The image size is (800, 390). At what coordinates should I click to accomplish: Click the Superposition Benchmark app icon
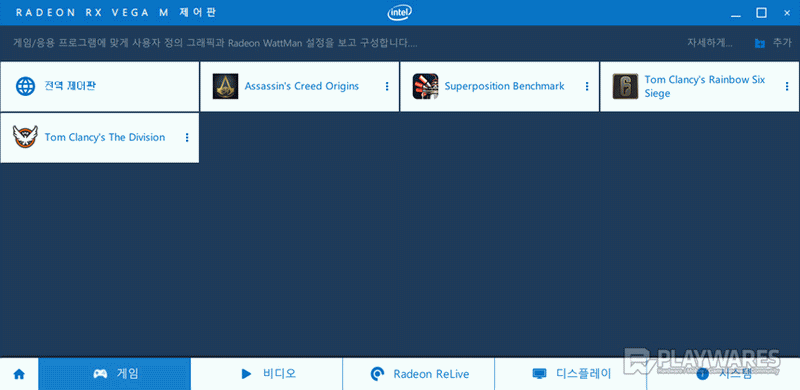pyautogui.click(x=425, y=86)
